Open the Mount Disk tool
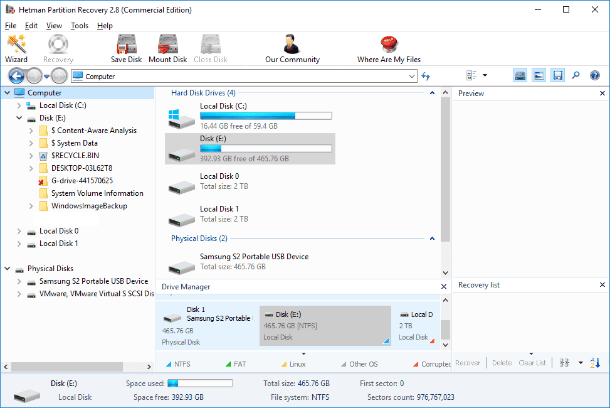Screen dimensions: 610x408 168,49
